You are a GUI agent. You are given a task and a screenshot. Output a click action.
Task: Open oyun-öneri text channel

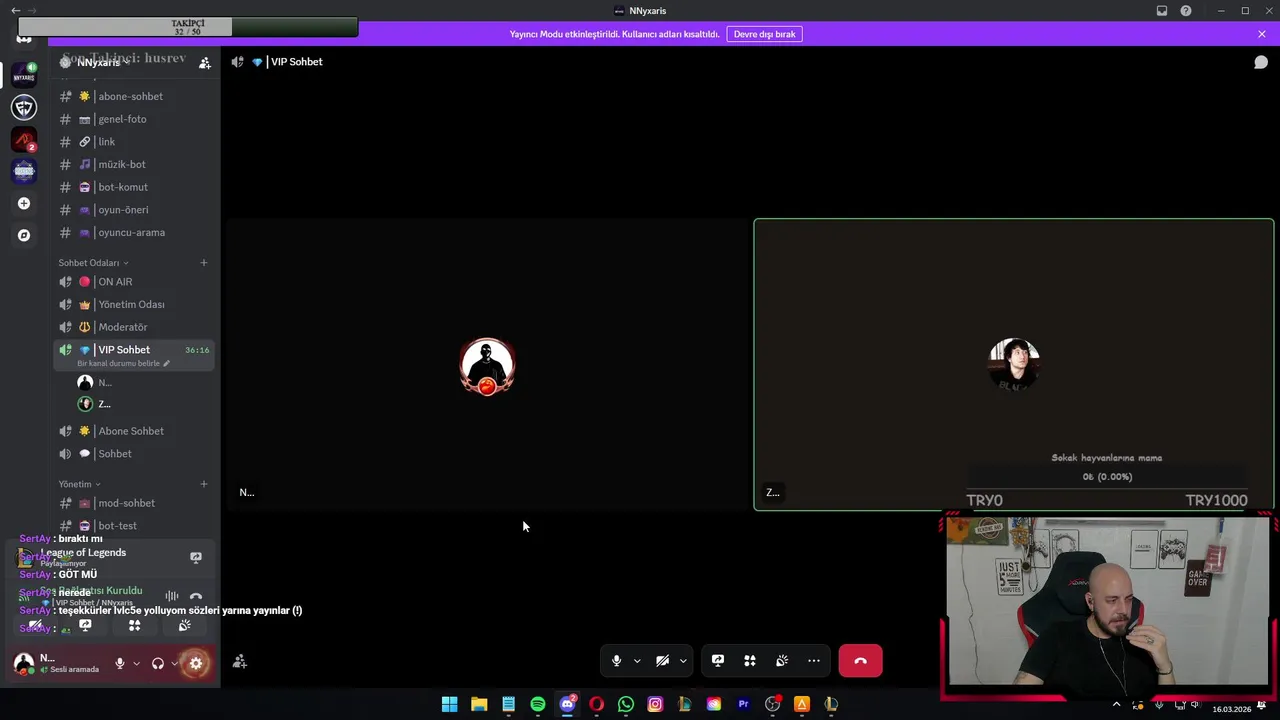pyautogui.click(x=133, y=210)
